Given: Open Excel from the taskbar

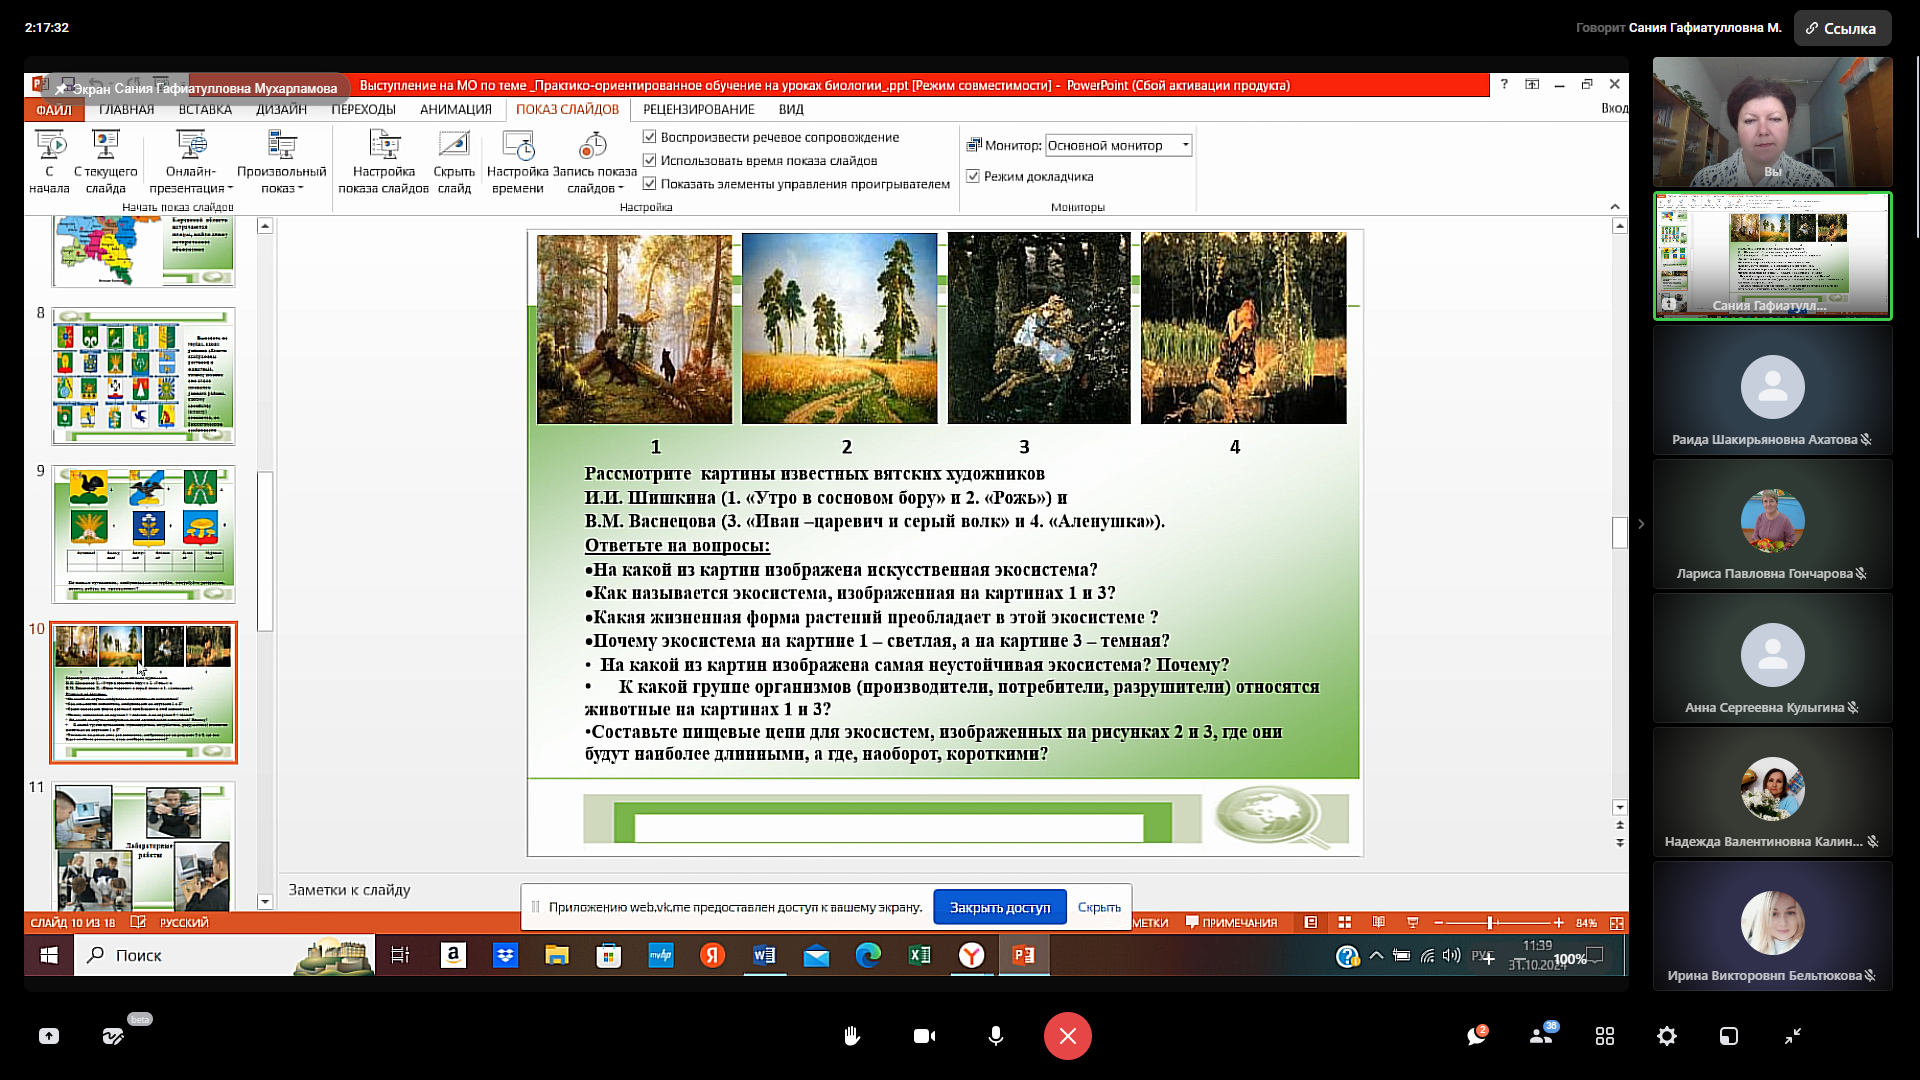Looking at the screenshot, I should click(x=920, y=955).
